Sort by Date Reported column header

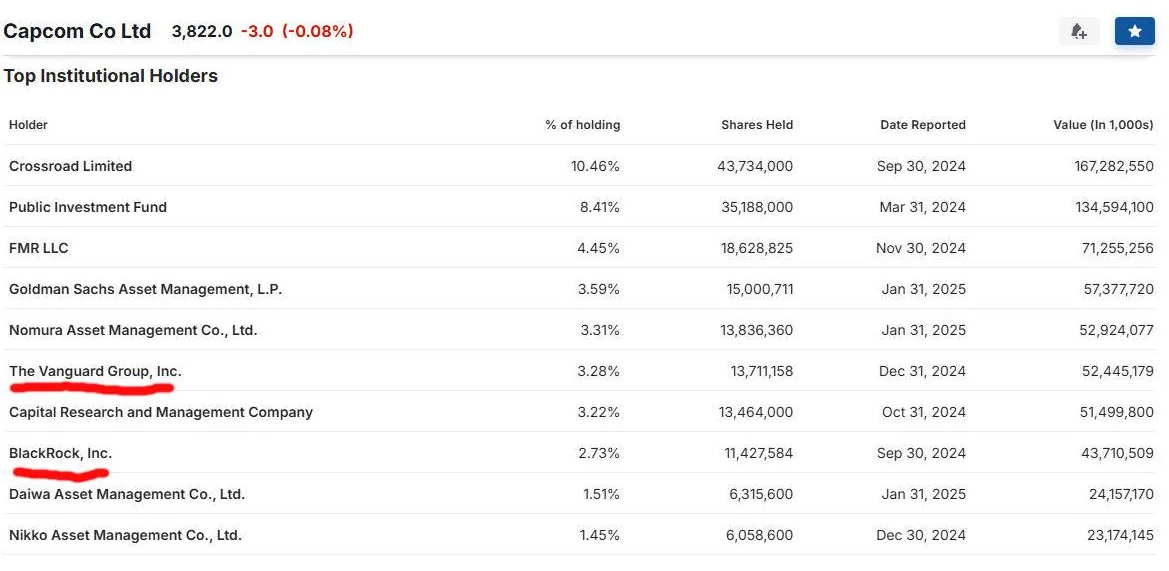click(922, 125)
